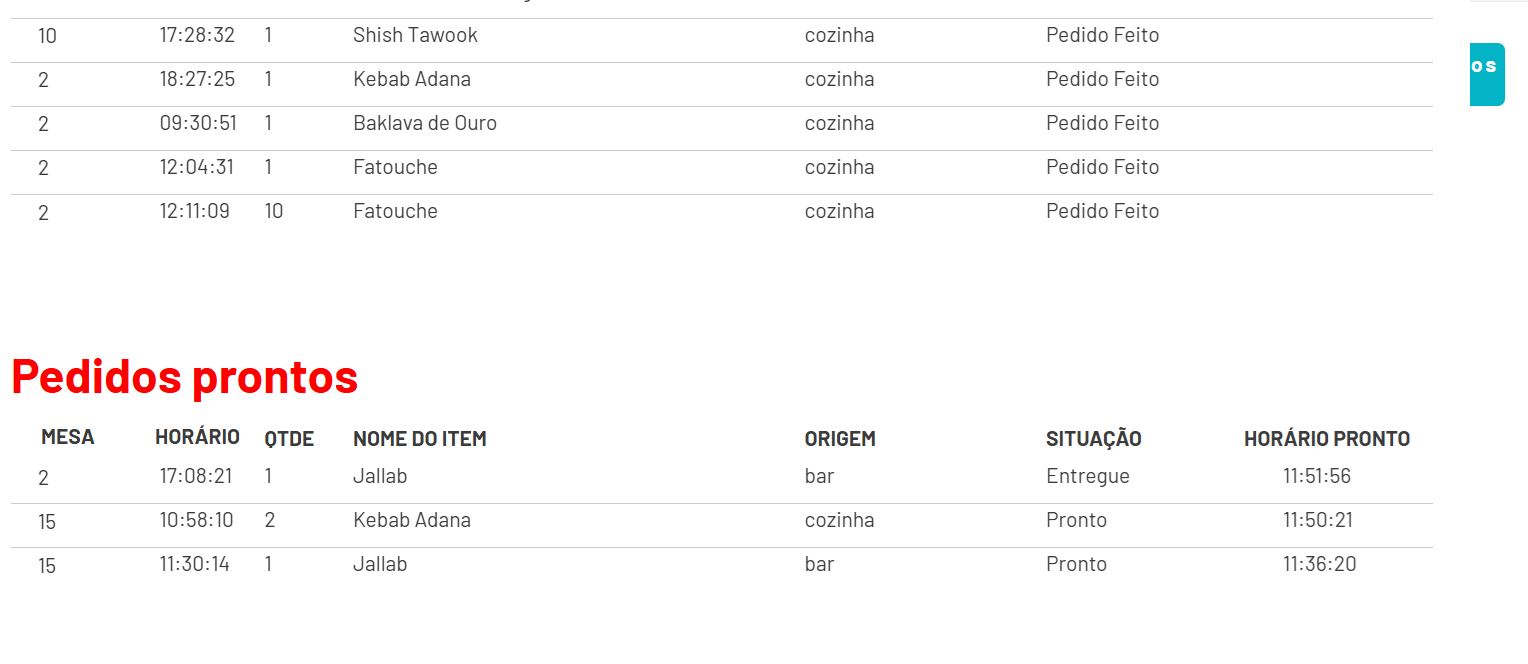Image resolution: width=1528 pixels, height=664 pixels.
Task: Click the HORÁRIO PRONTO column header
Action: click(x=1326, y=439)
